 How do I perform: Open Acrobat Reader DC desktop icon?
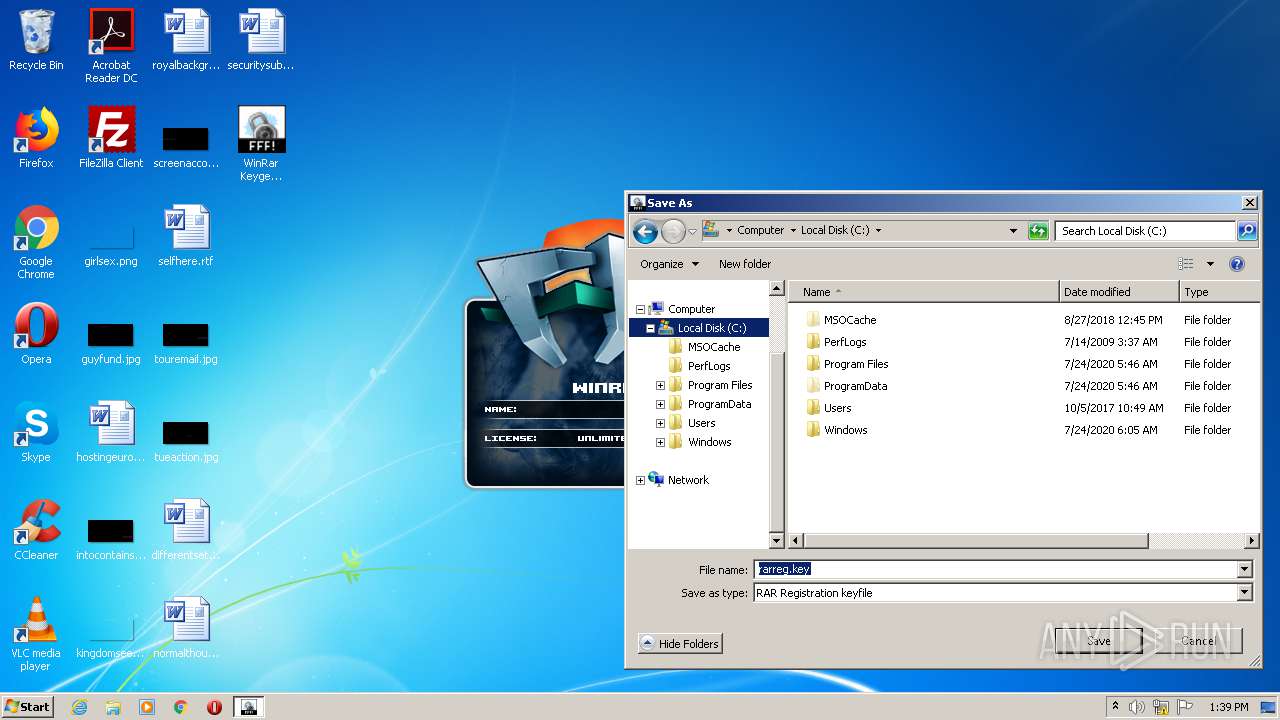coord(111,46)
